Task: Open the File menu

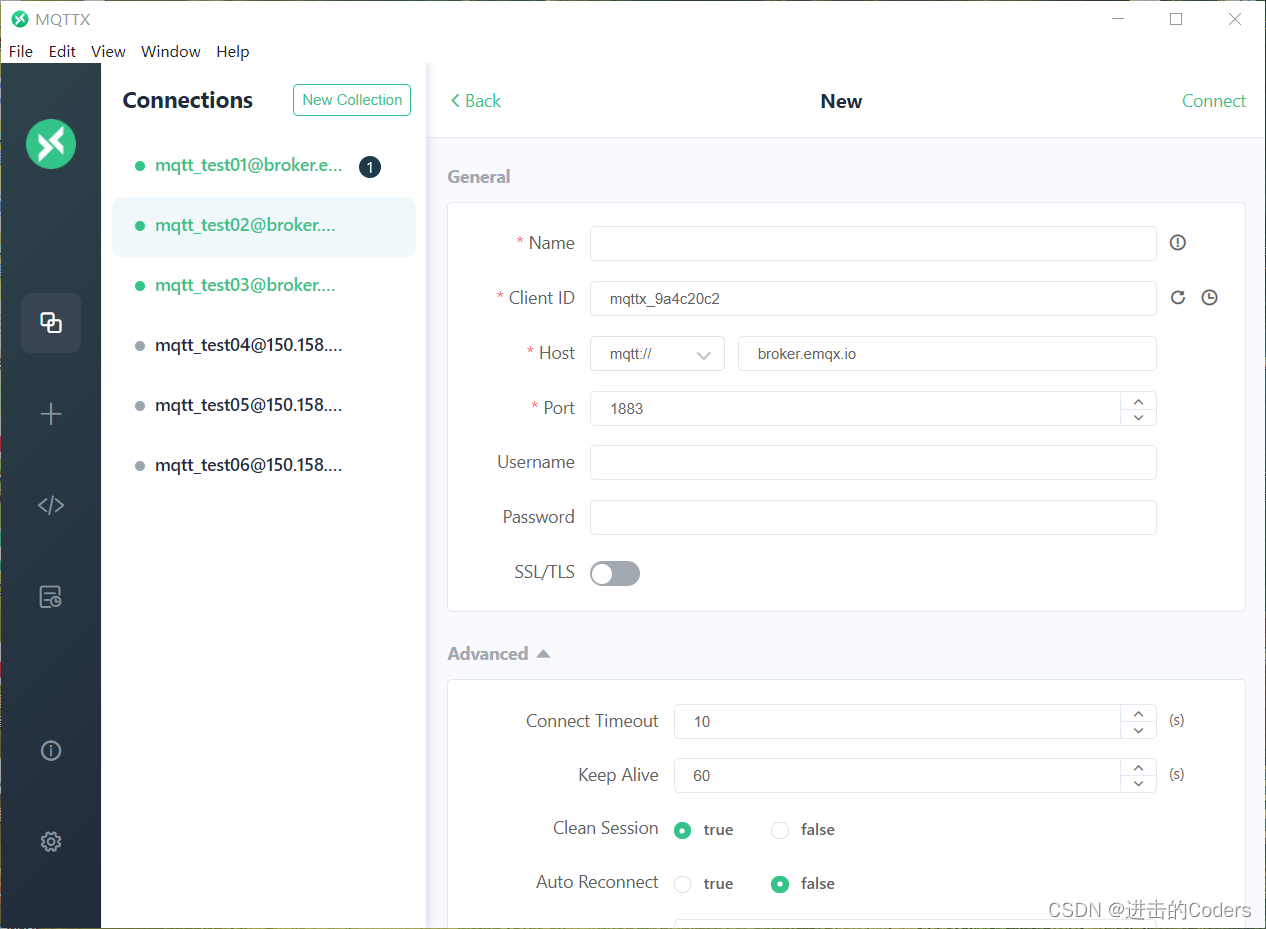Action: click(21, 52)
